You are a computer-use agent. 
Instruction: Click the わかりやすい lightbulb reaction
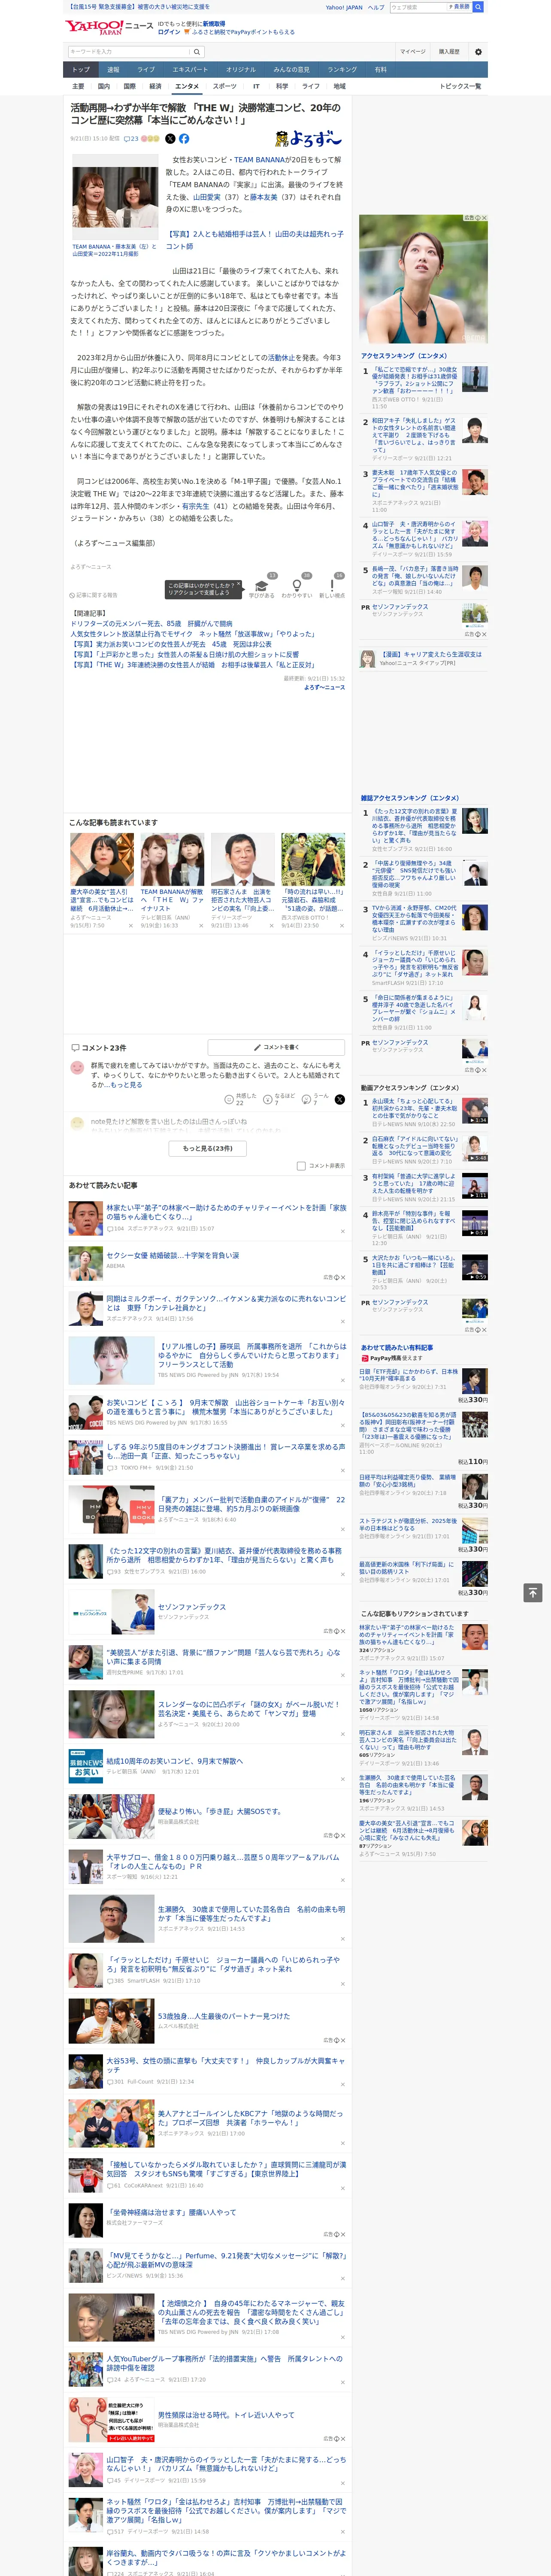pos(297,587)
